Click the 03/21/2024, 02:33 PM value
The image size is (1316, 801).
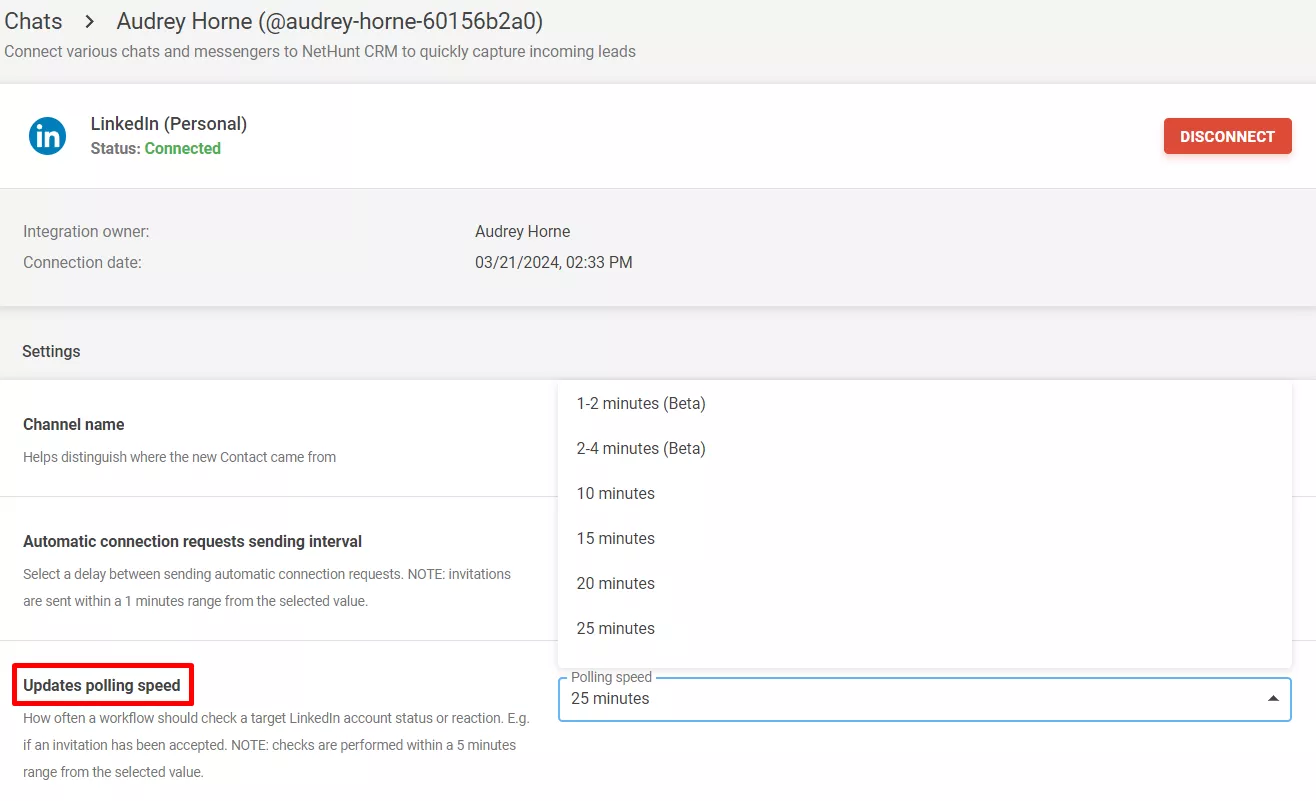(554, 263)
